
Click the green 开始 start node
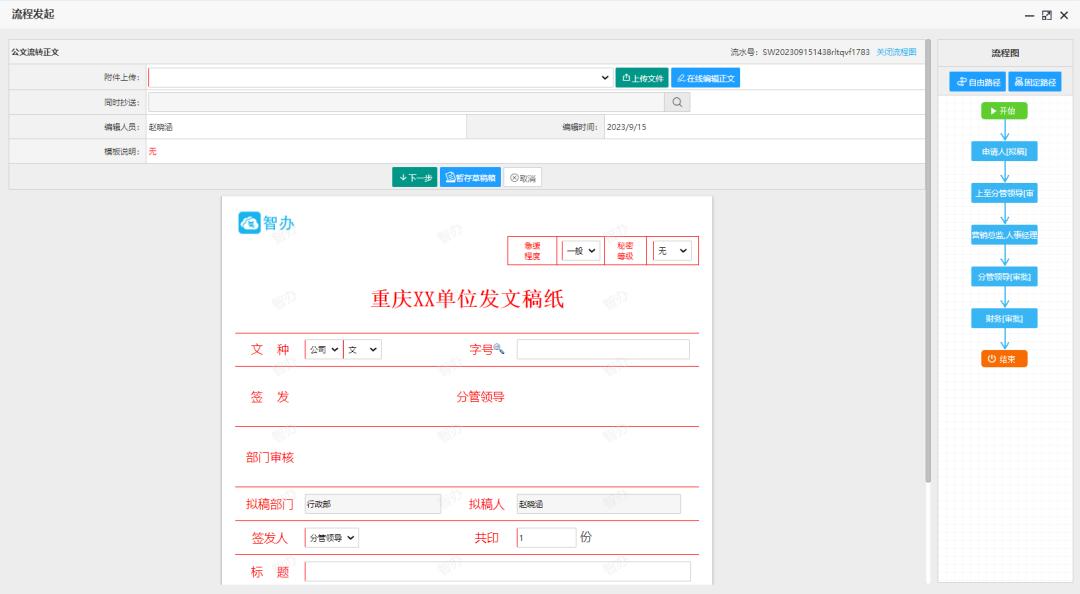coord(1003,111)
